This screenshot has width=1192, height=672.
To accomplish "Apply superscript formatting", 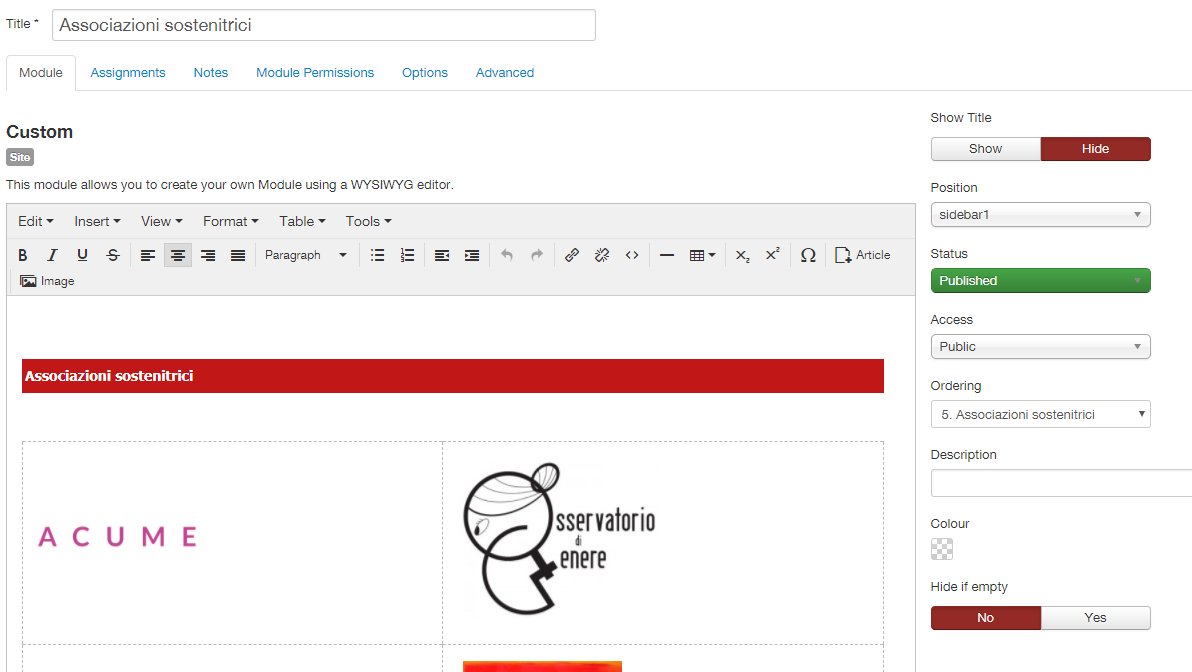I will pyautogui.click(x=772, y=255).
